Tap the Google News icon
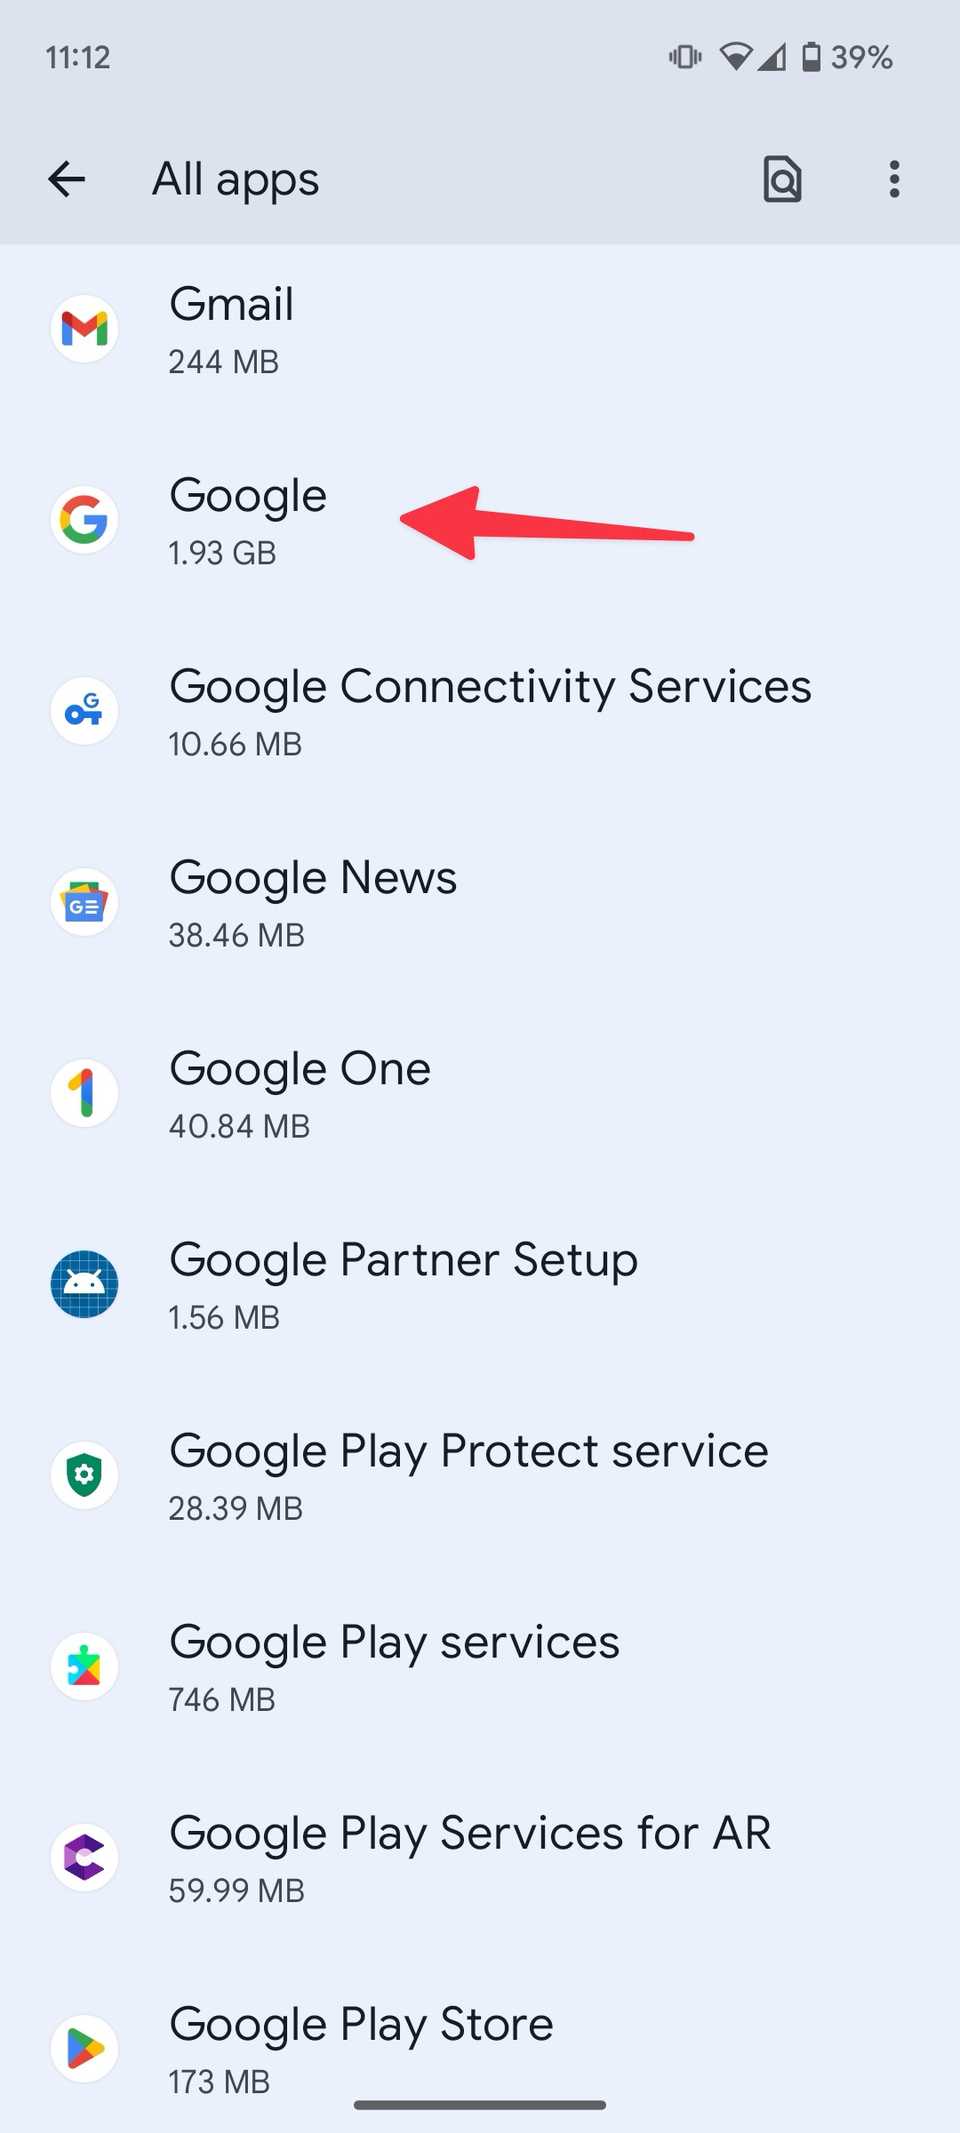This screenshot has width=960, height=2133. [x=84, y=902]
